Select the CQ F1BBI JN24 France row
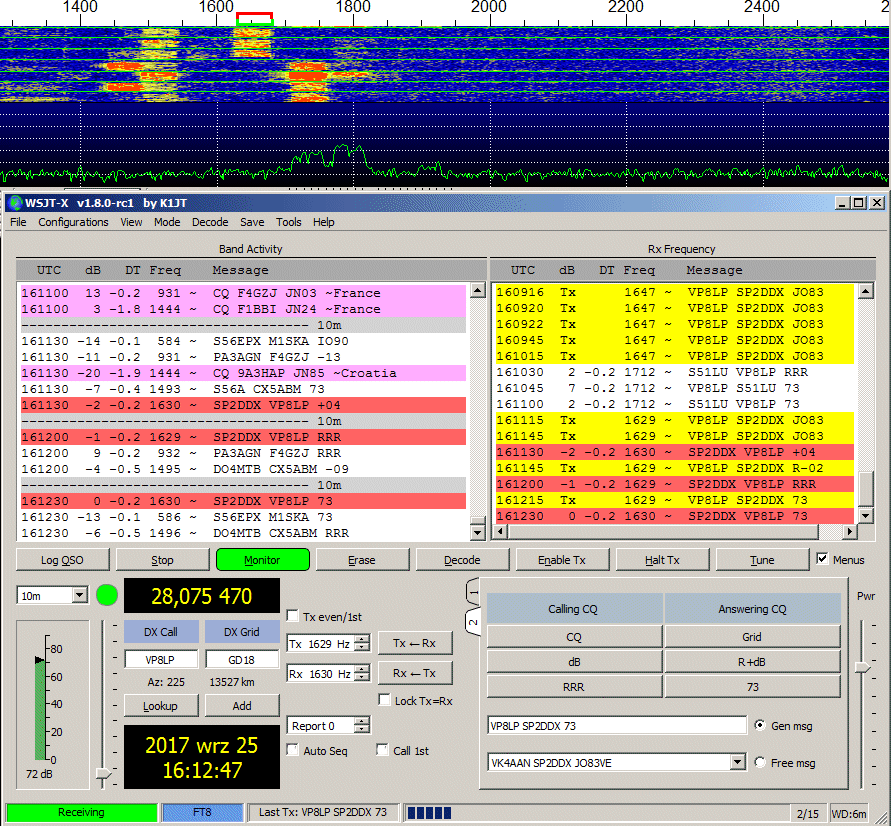This screenshot has width=891, height=826. coord(243,309)
